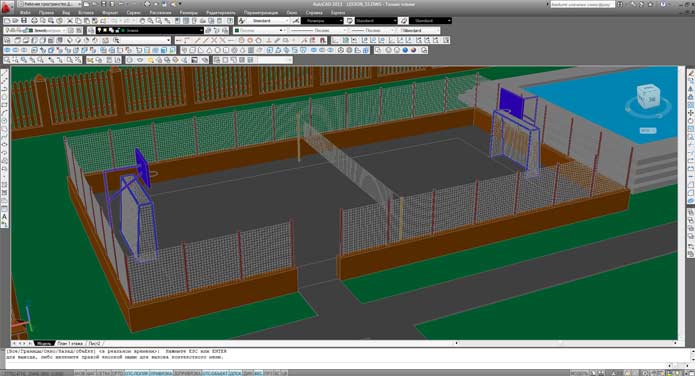Toggle СЕТКА grid display in status bar

coord(104,373)
